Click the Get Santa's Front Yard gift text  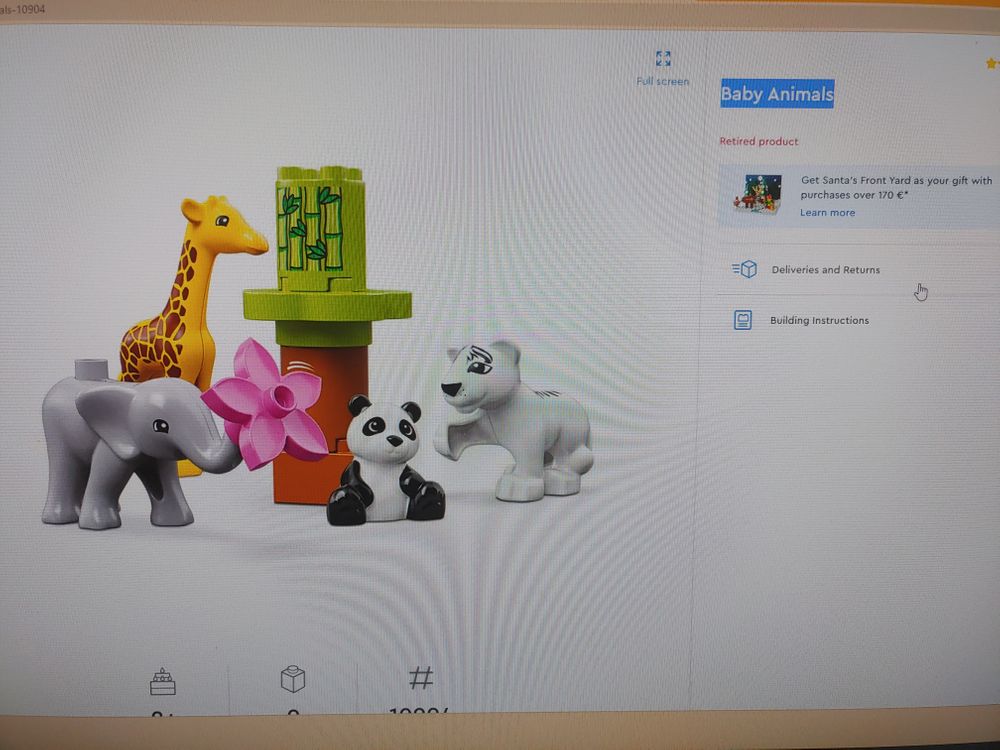click(896, 188)
